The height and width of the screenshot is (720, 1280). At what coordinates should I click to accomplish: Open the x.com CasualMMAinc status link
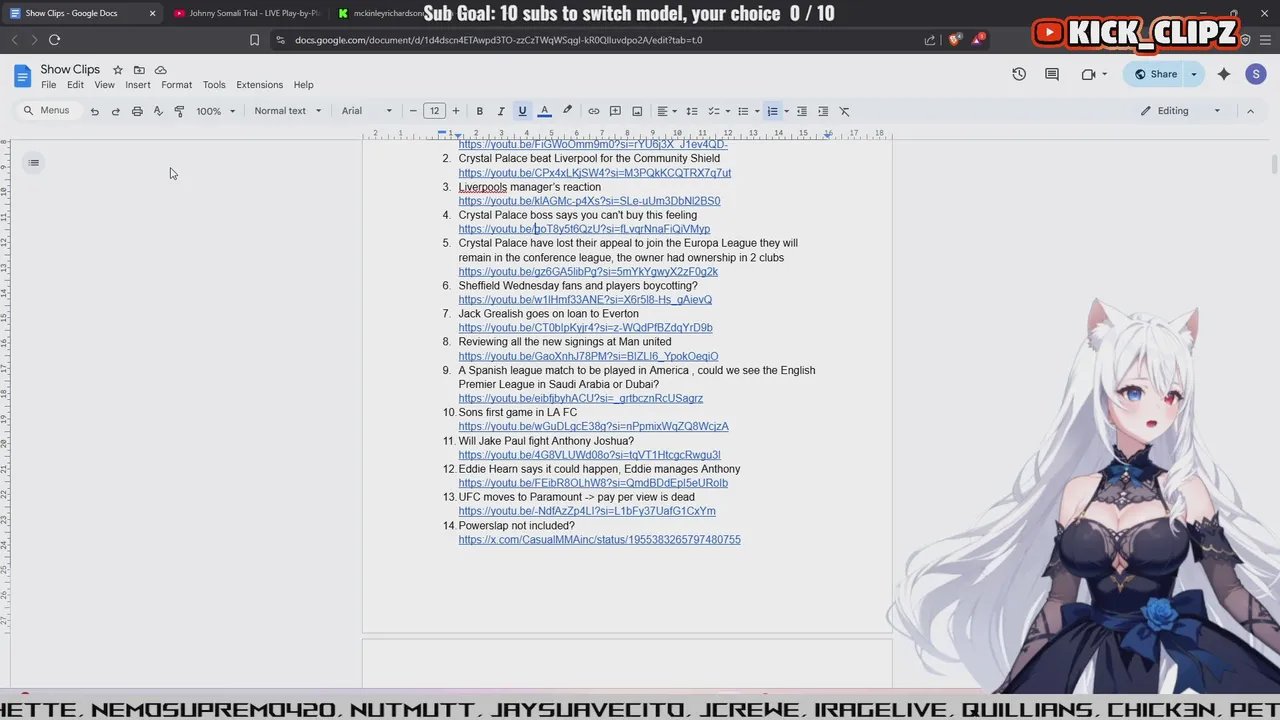pyautogui.click(x=599, y=540)
